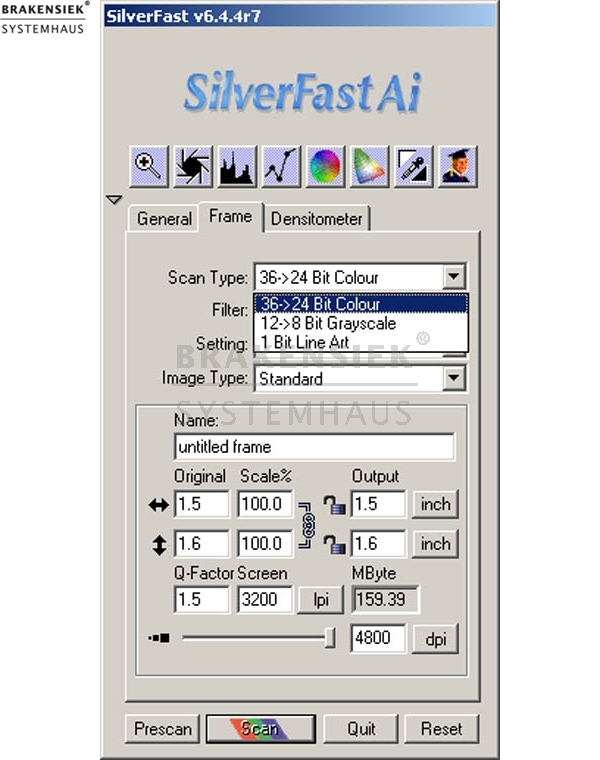Click the dpi unit button

[435, 639]
